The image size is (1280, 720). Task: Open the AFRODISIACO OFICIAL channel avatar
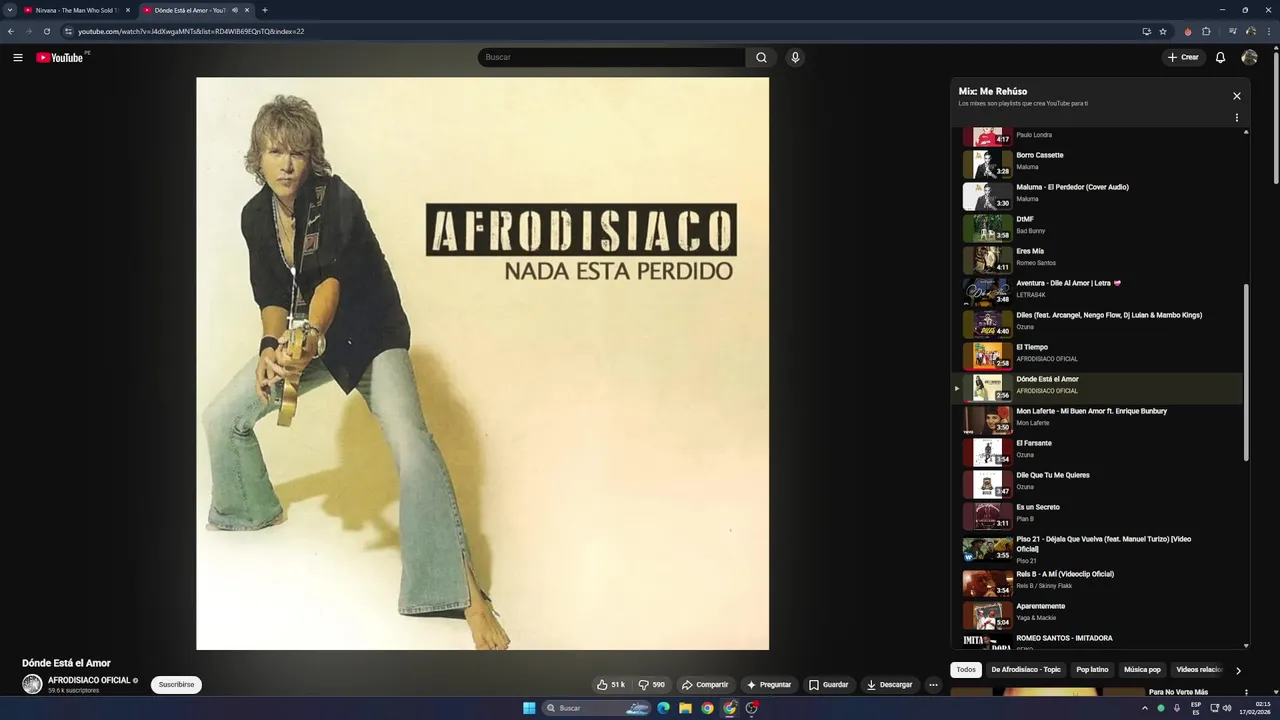(x=32, y=684)
